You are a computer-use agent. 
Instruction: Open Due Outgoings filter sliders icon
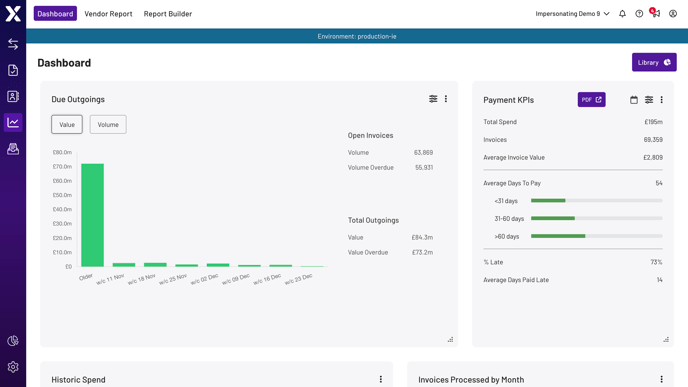(433, 99)
